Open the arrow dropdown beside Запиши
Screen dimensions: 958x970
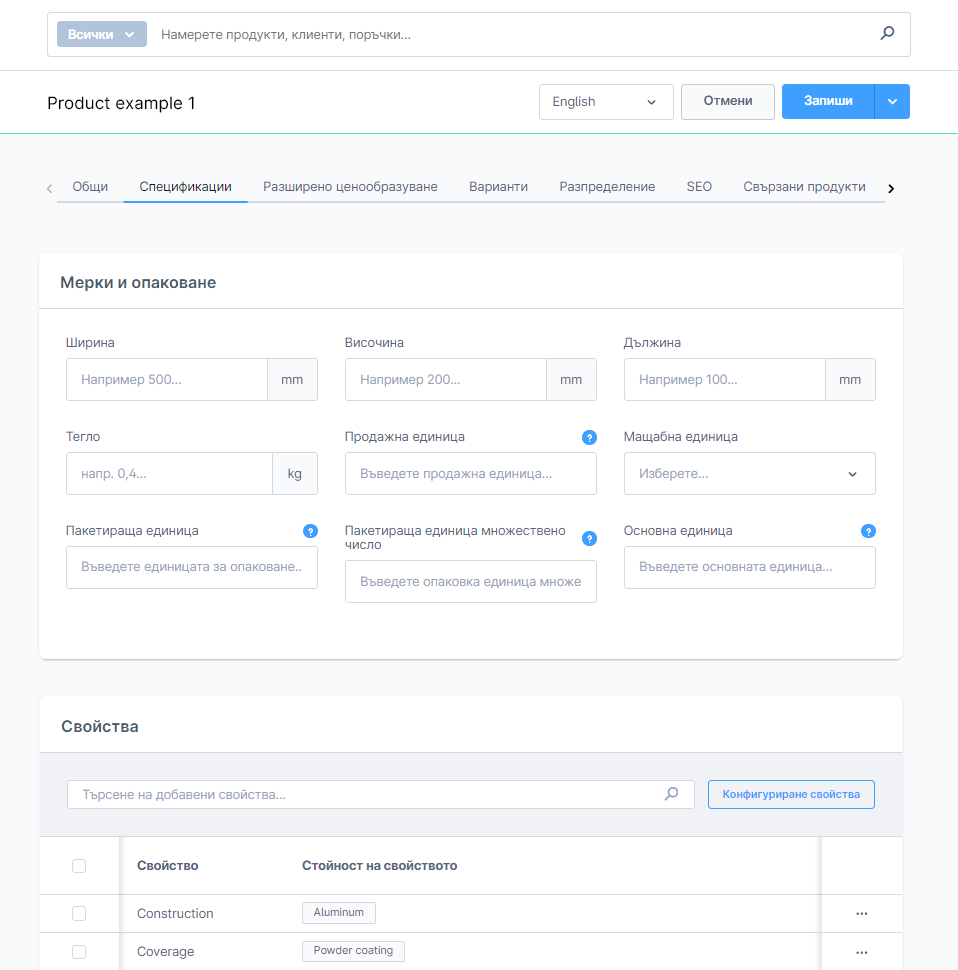point(892,102)
